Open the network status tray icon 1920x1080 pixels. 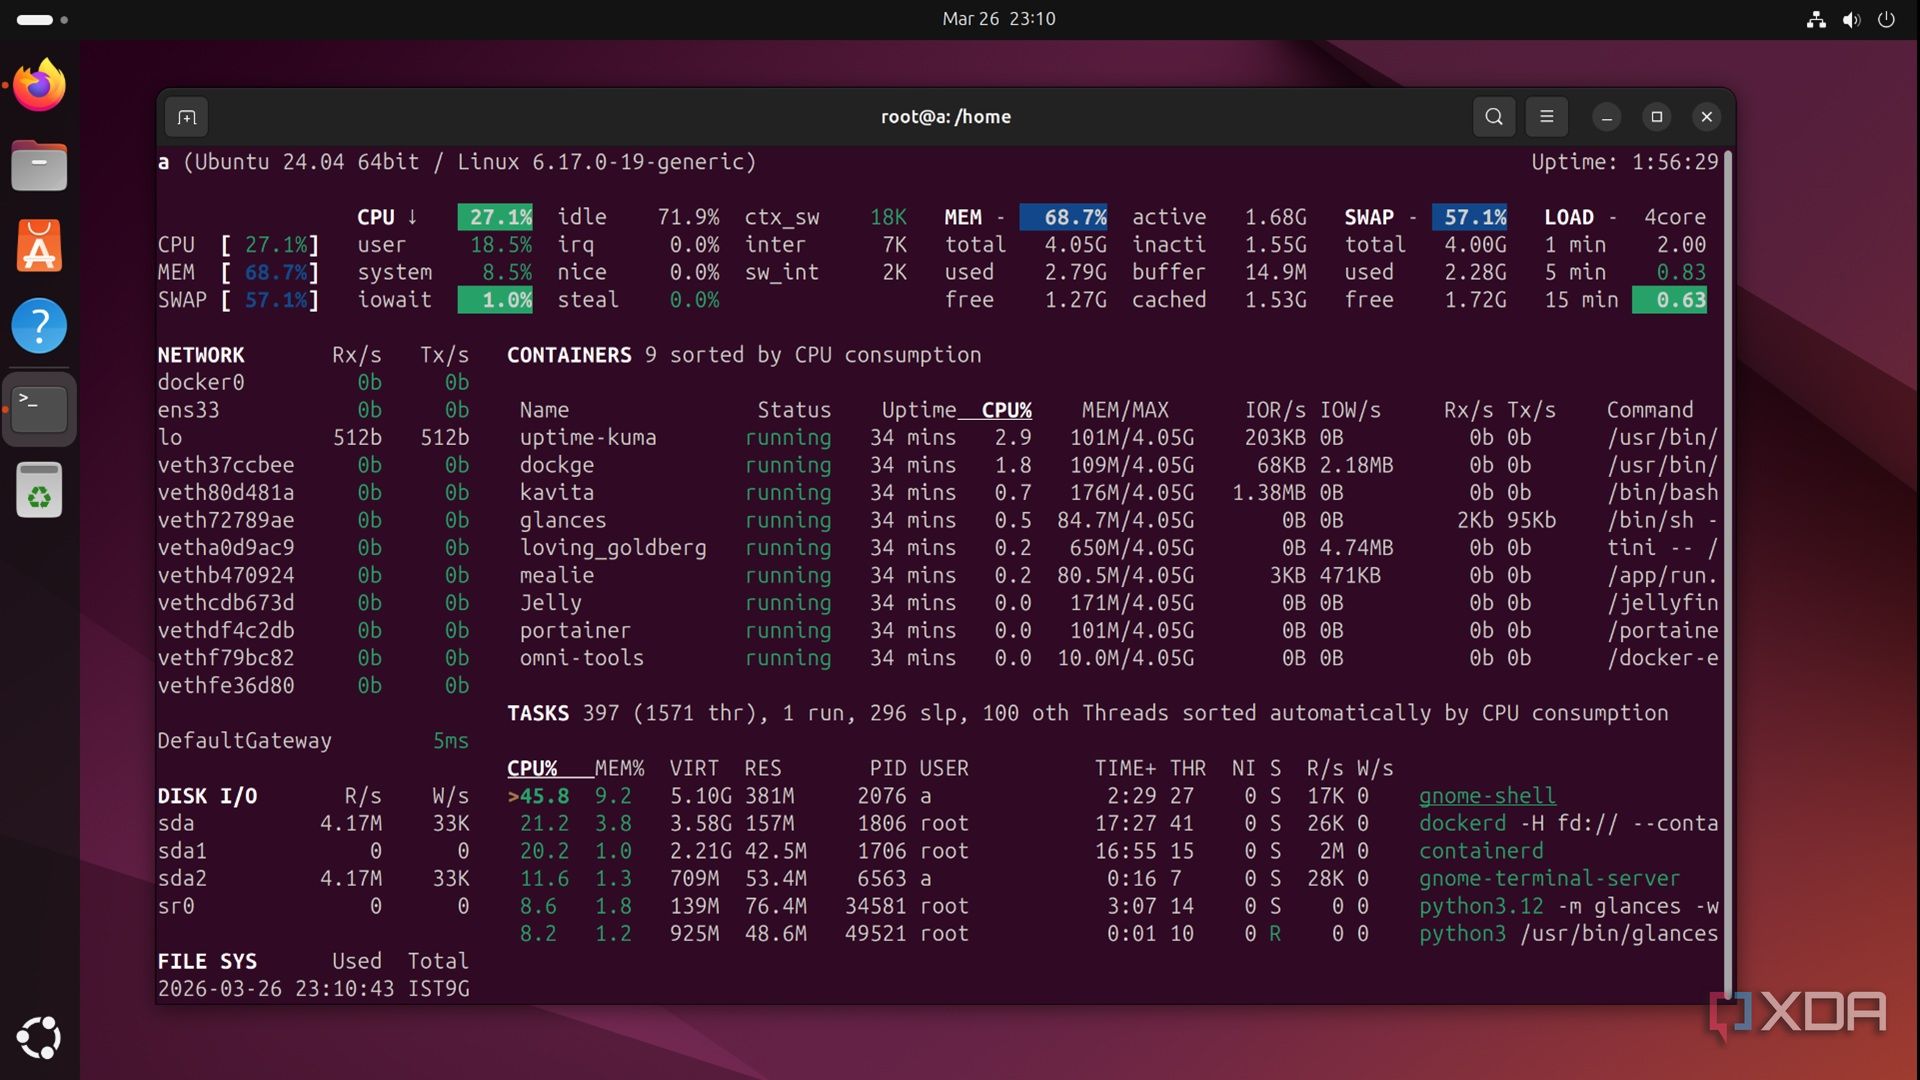tap(1816, 19)
